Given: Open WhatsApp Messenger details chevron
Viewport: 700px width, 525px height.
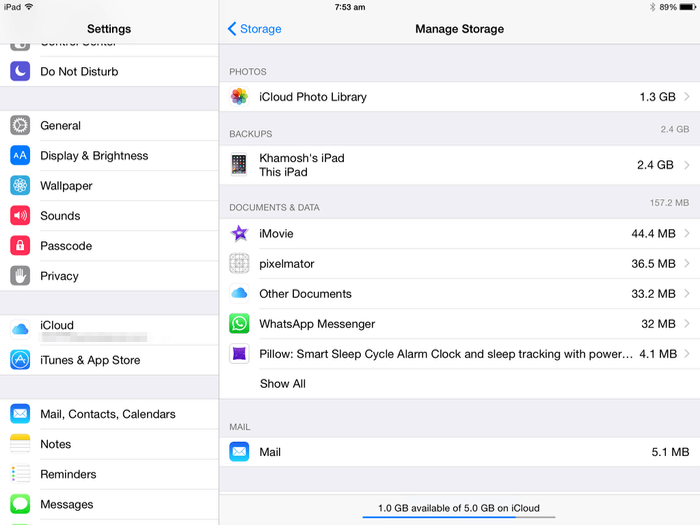Looking at the screenshot, I should click(x=687, y=323).
